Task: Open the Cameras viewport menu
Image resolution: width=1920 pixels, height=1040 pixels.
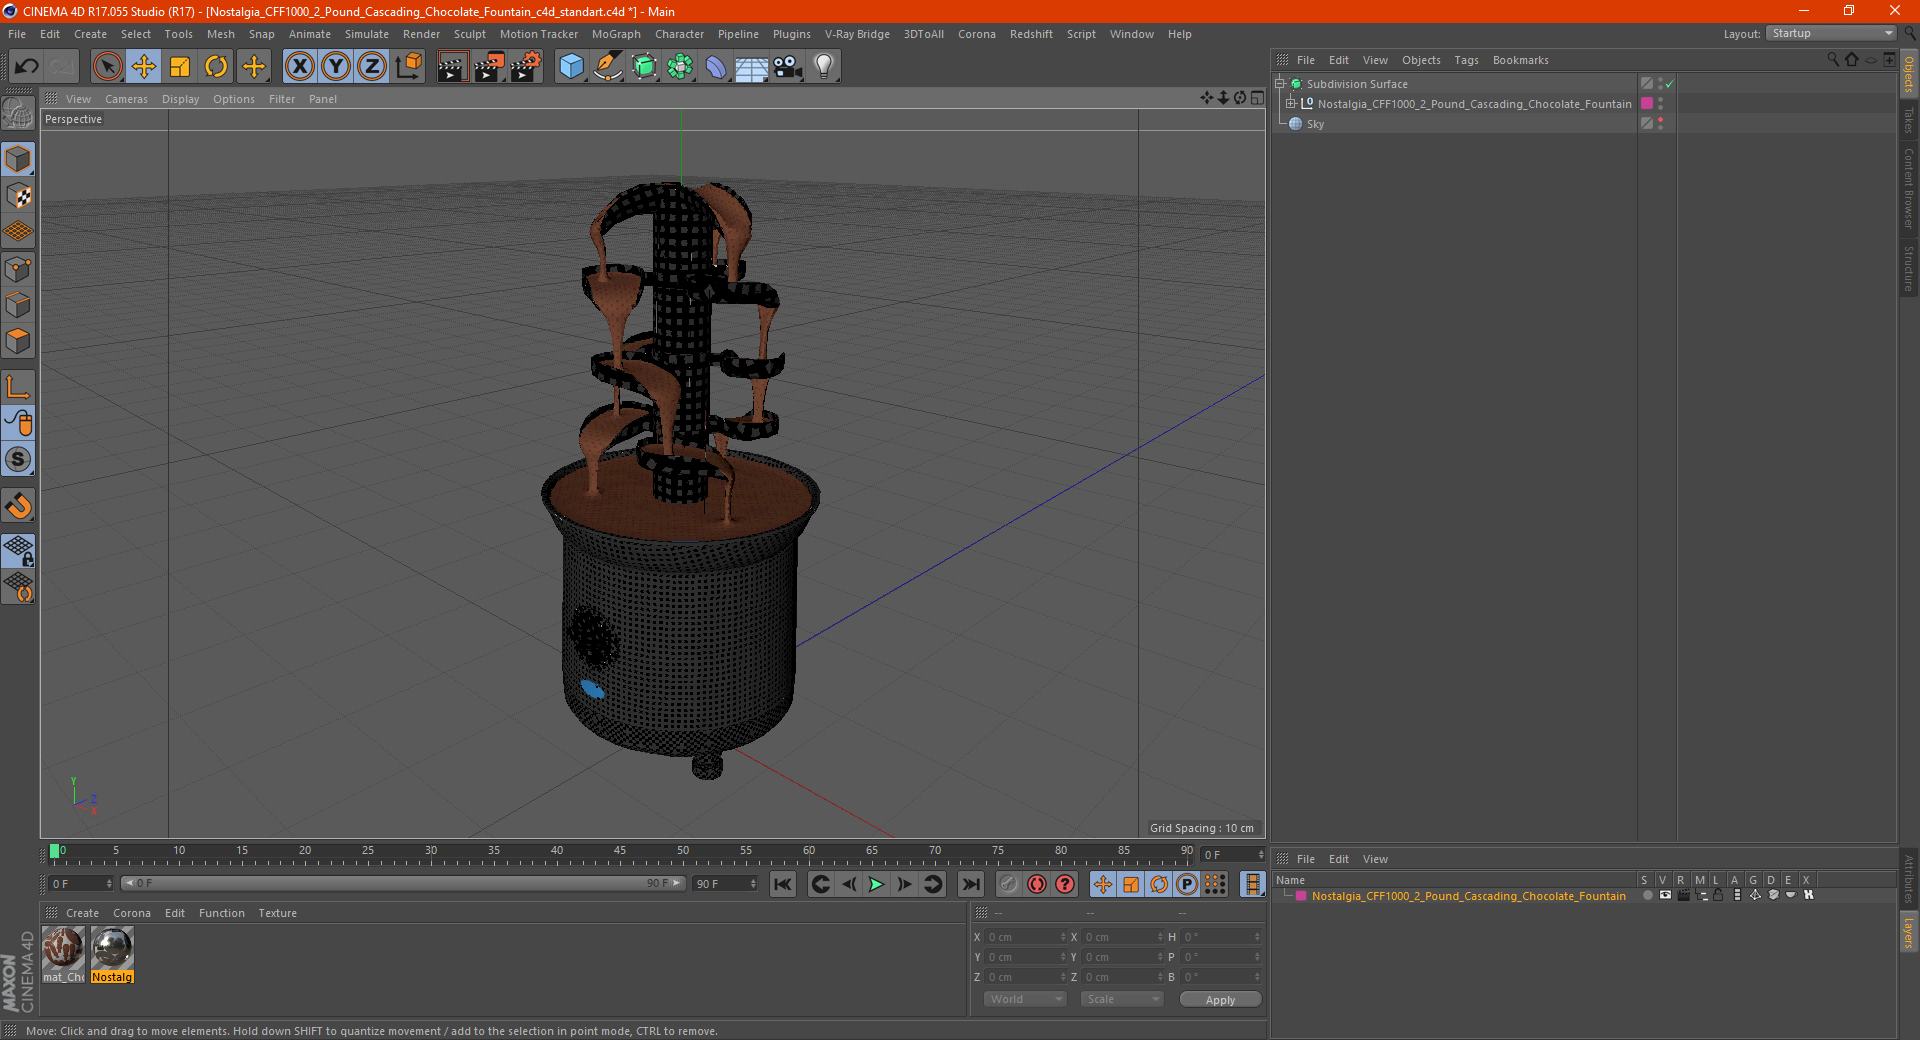Action: pos(126,99)
